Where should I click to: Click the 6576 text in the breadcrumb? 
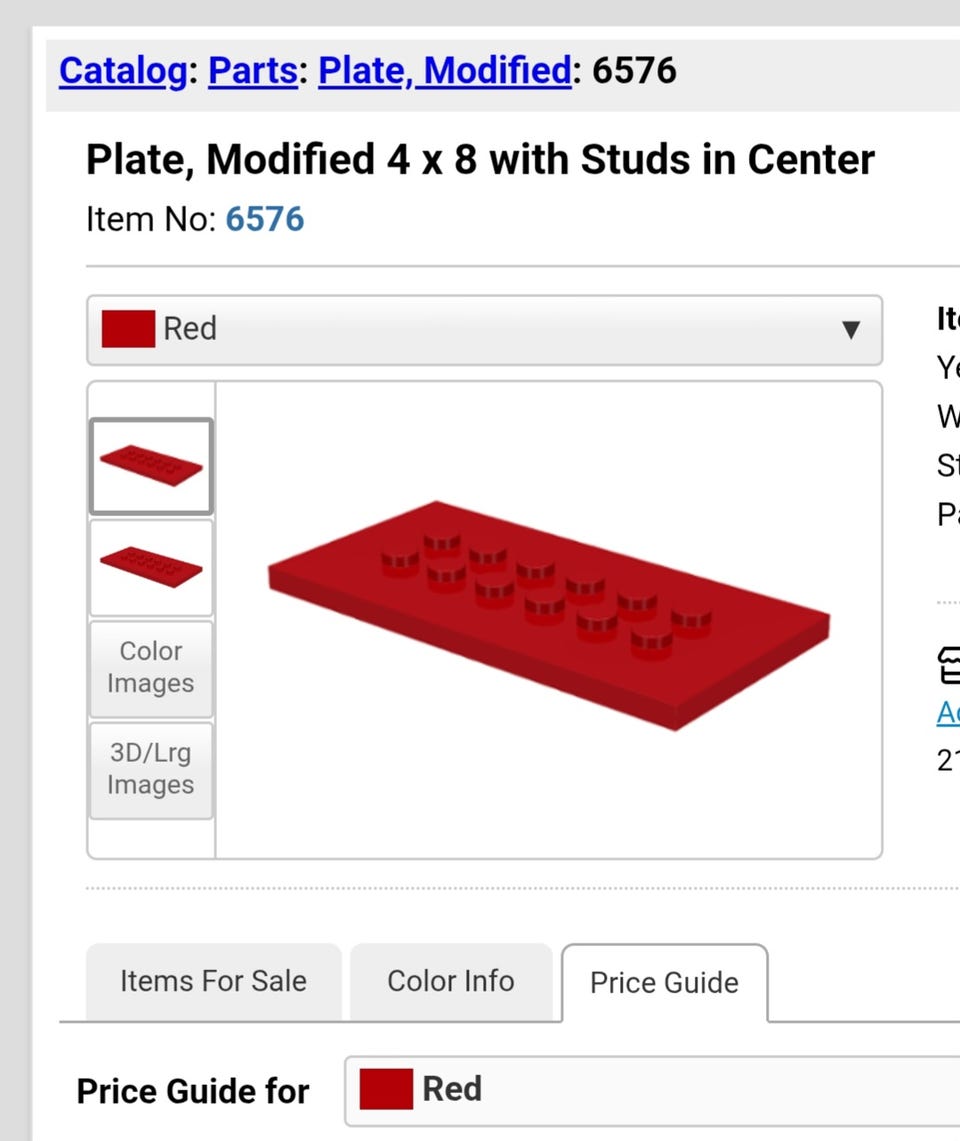(x=634, y=71)
